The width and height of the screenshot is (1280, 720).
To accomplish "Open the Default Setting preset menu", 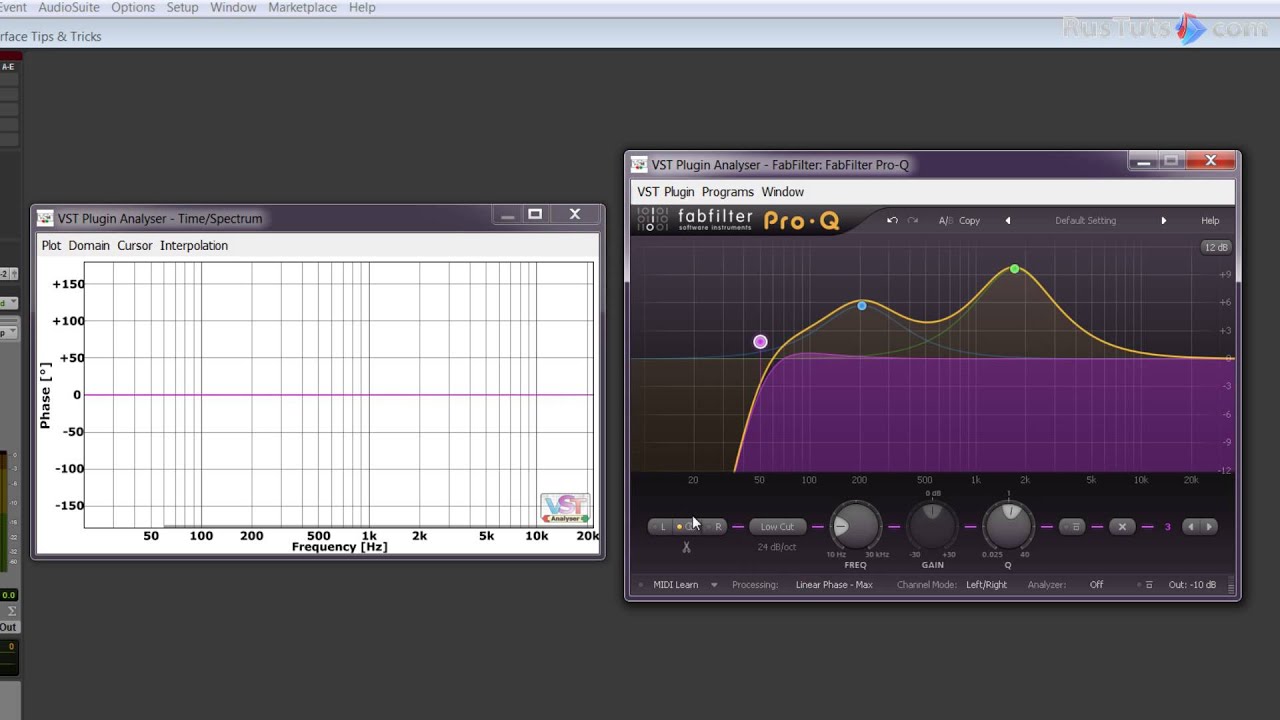I will pyautogui.click(x=1085, y=220).
